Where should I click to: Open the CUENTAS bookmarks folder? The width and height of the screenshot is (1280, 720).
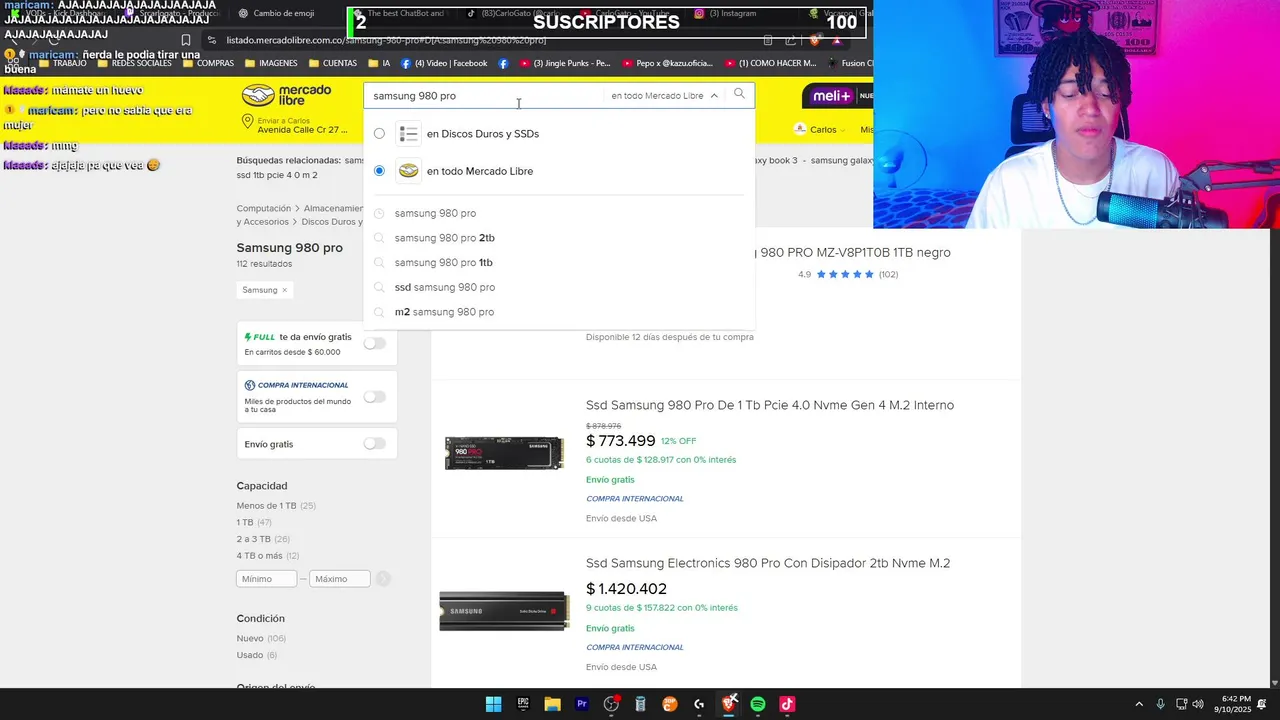(332, 63)
